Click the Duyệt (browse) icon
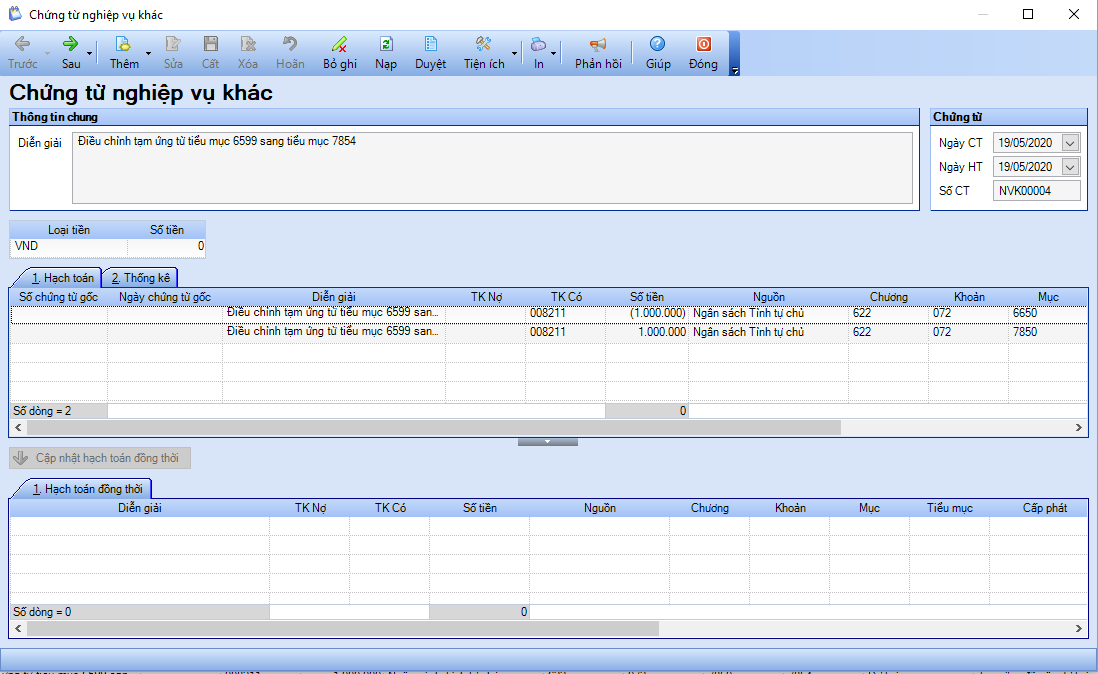Screen dimensions: 1098x674 coord(431,44)
